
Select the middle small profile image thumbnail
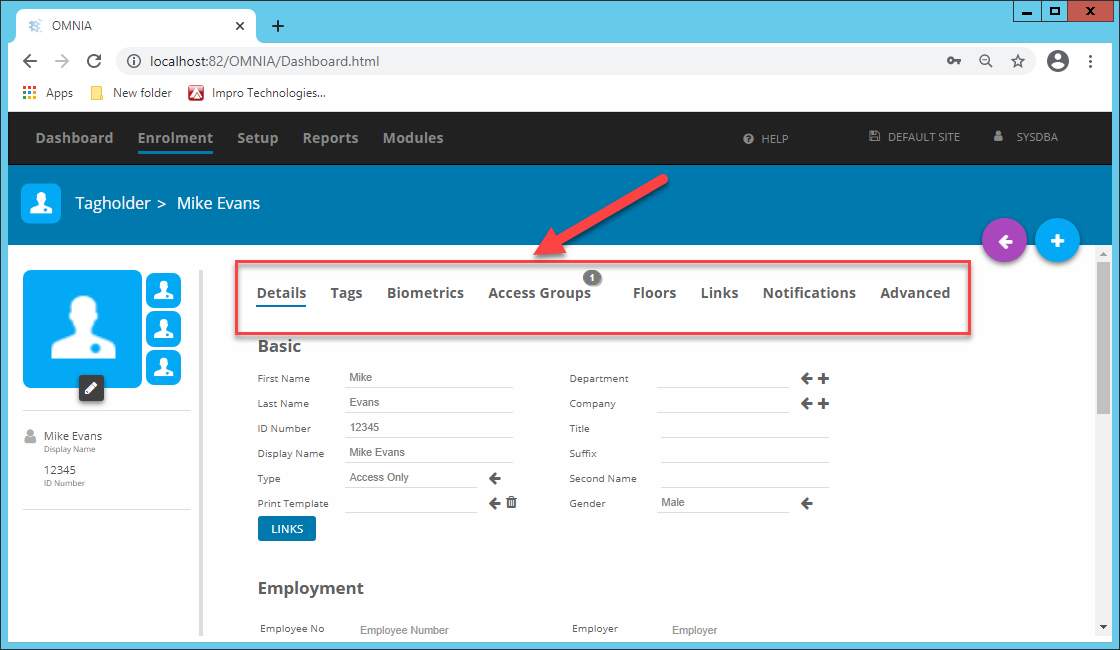click(164, 329)
